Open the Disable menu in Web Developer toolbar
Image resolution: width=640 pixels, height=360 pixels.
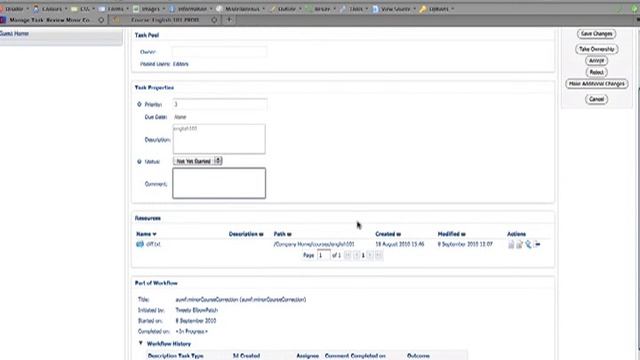tap(15, 9)
